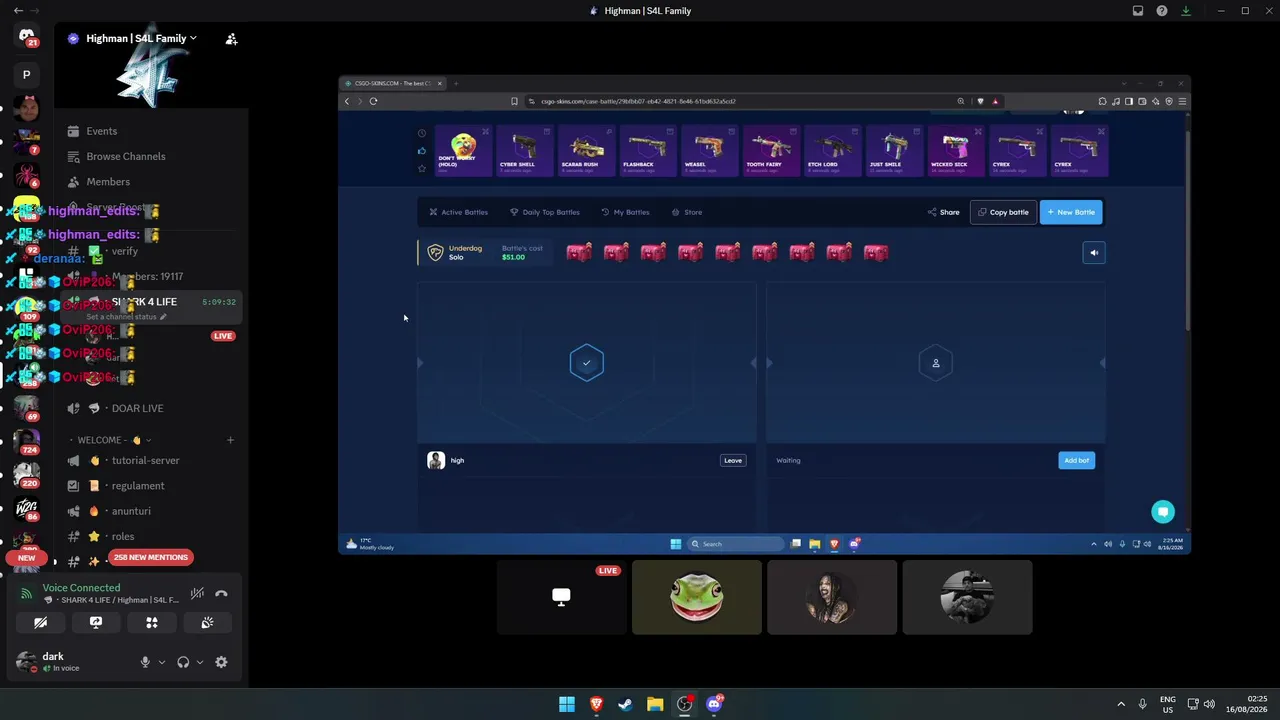Screen dimensions: 1280x720
Task: Expand microphone input options arrow
Action: pyautogui.click(x=162, y=662)
